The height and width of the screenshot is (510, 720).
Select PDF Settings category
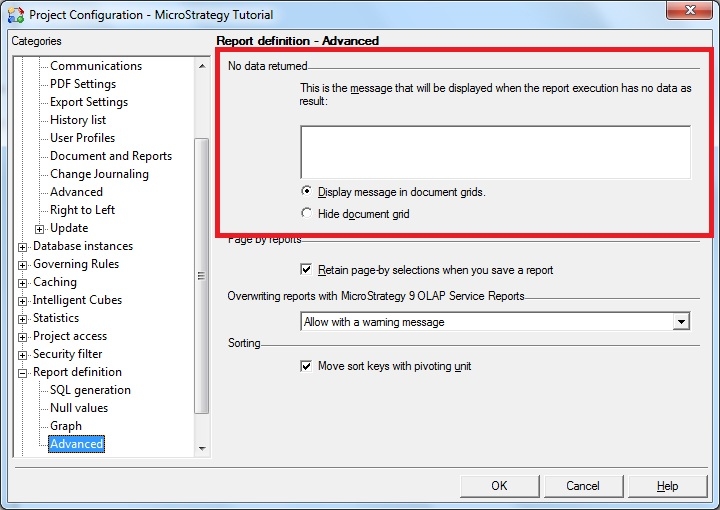pyautogui.click(x=83, y=84)
